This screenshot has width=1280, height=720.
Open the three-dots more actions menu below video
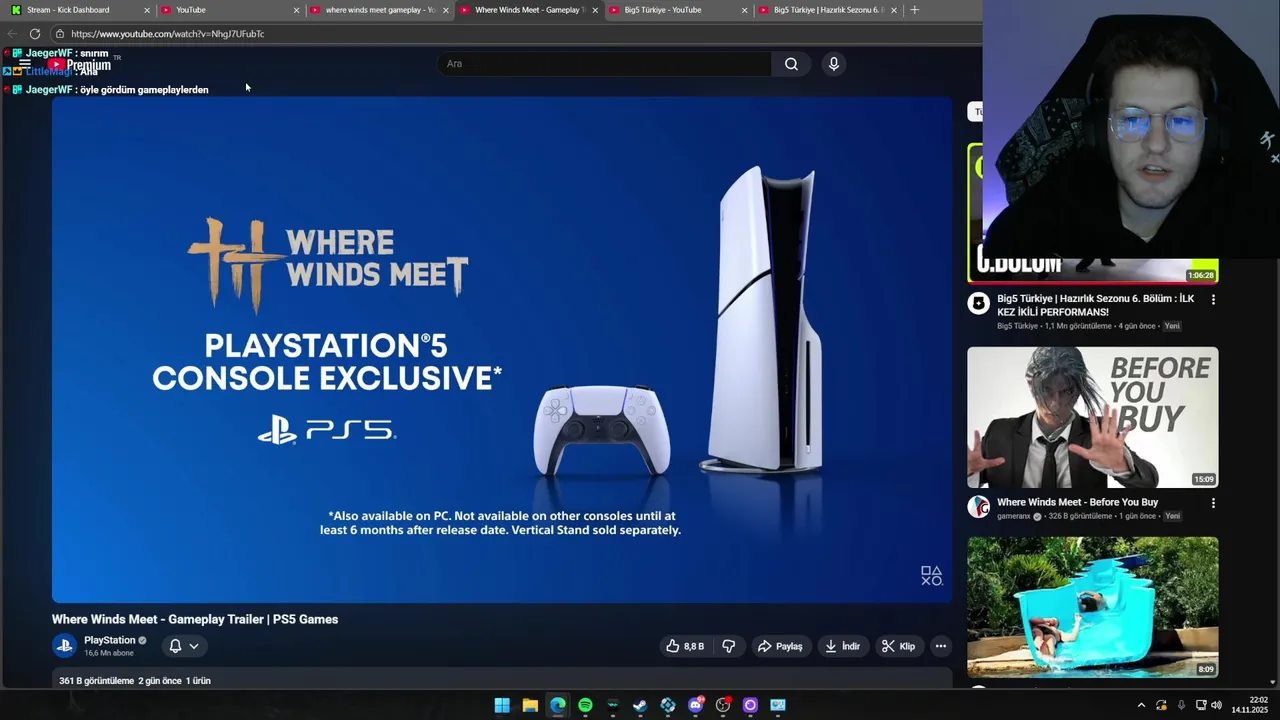point(941,646)
